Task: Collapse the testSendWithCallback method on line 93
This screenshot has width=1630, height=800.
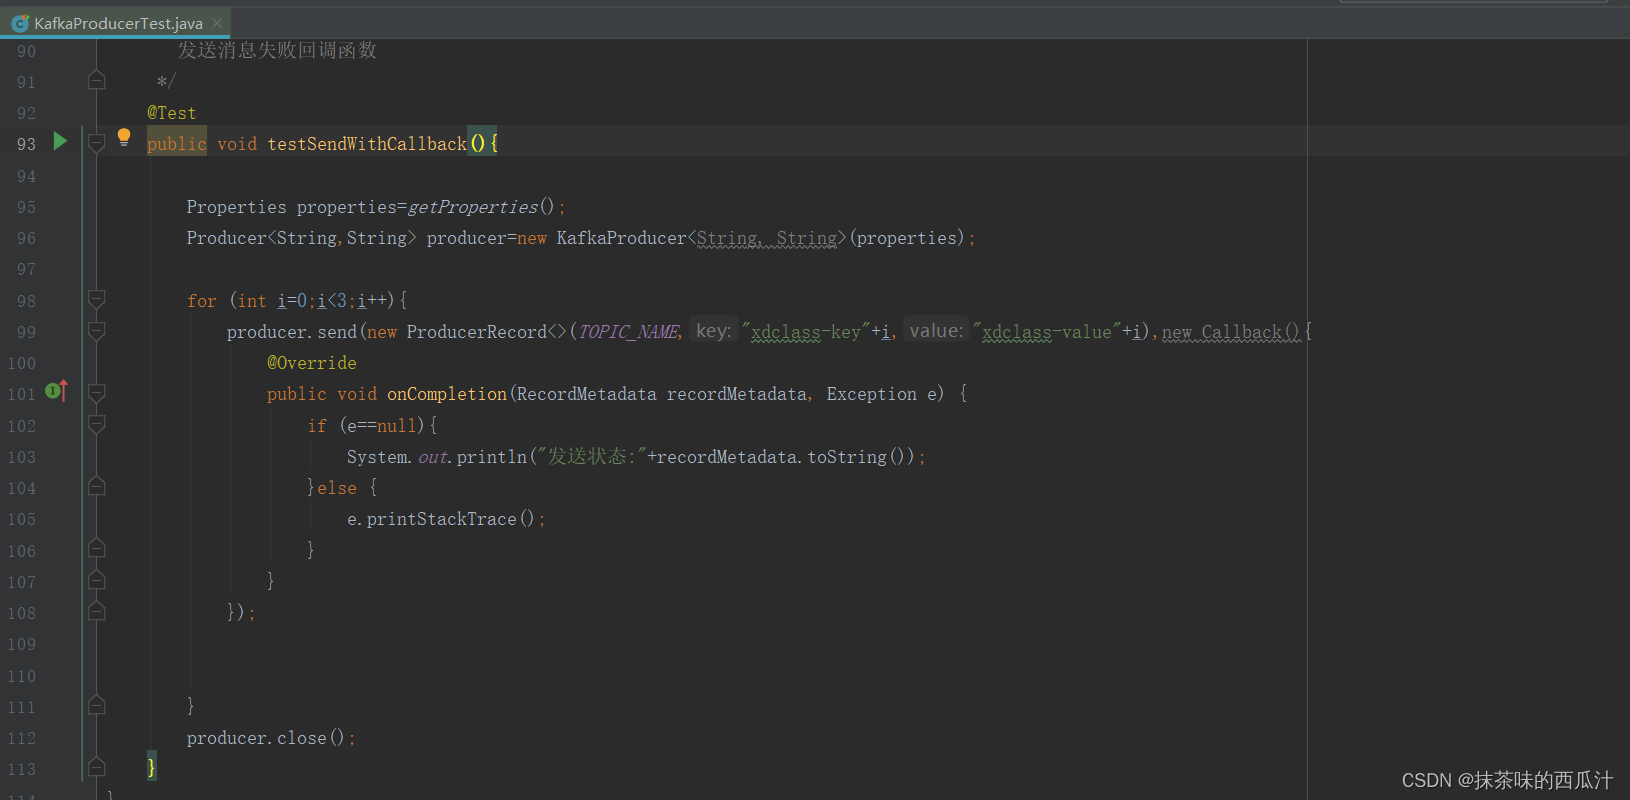Action: tap(97, 144)
